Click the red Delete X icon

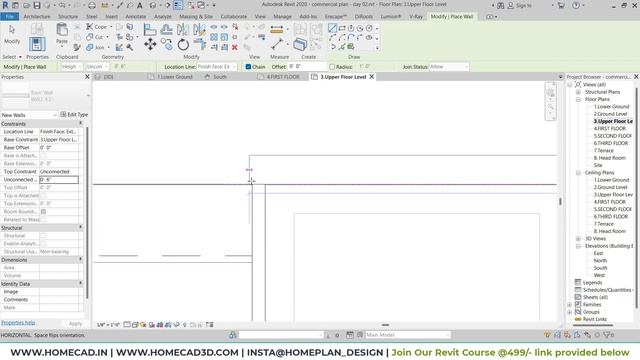pos(235,47)
